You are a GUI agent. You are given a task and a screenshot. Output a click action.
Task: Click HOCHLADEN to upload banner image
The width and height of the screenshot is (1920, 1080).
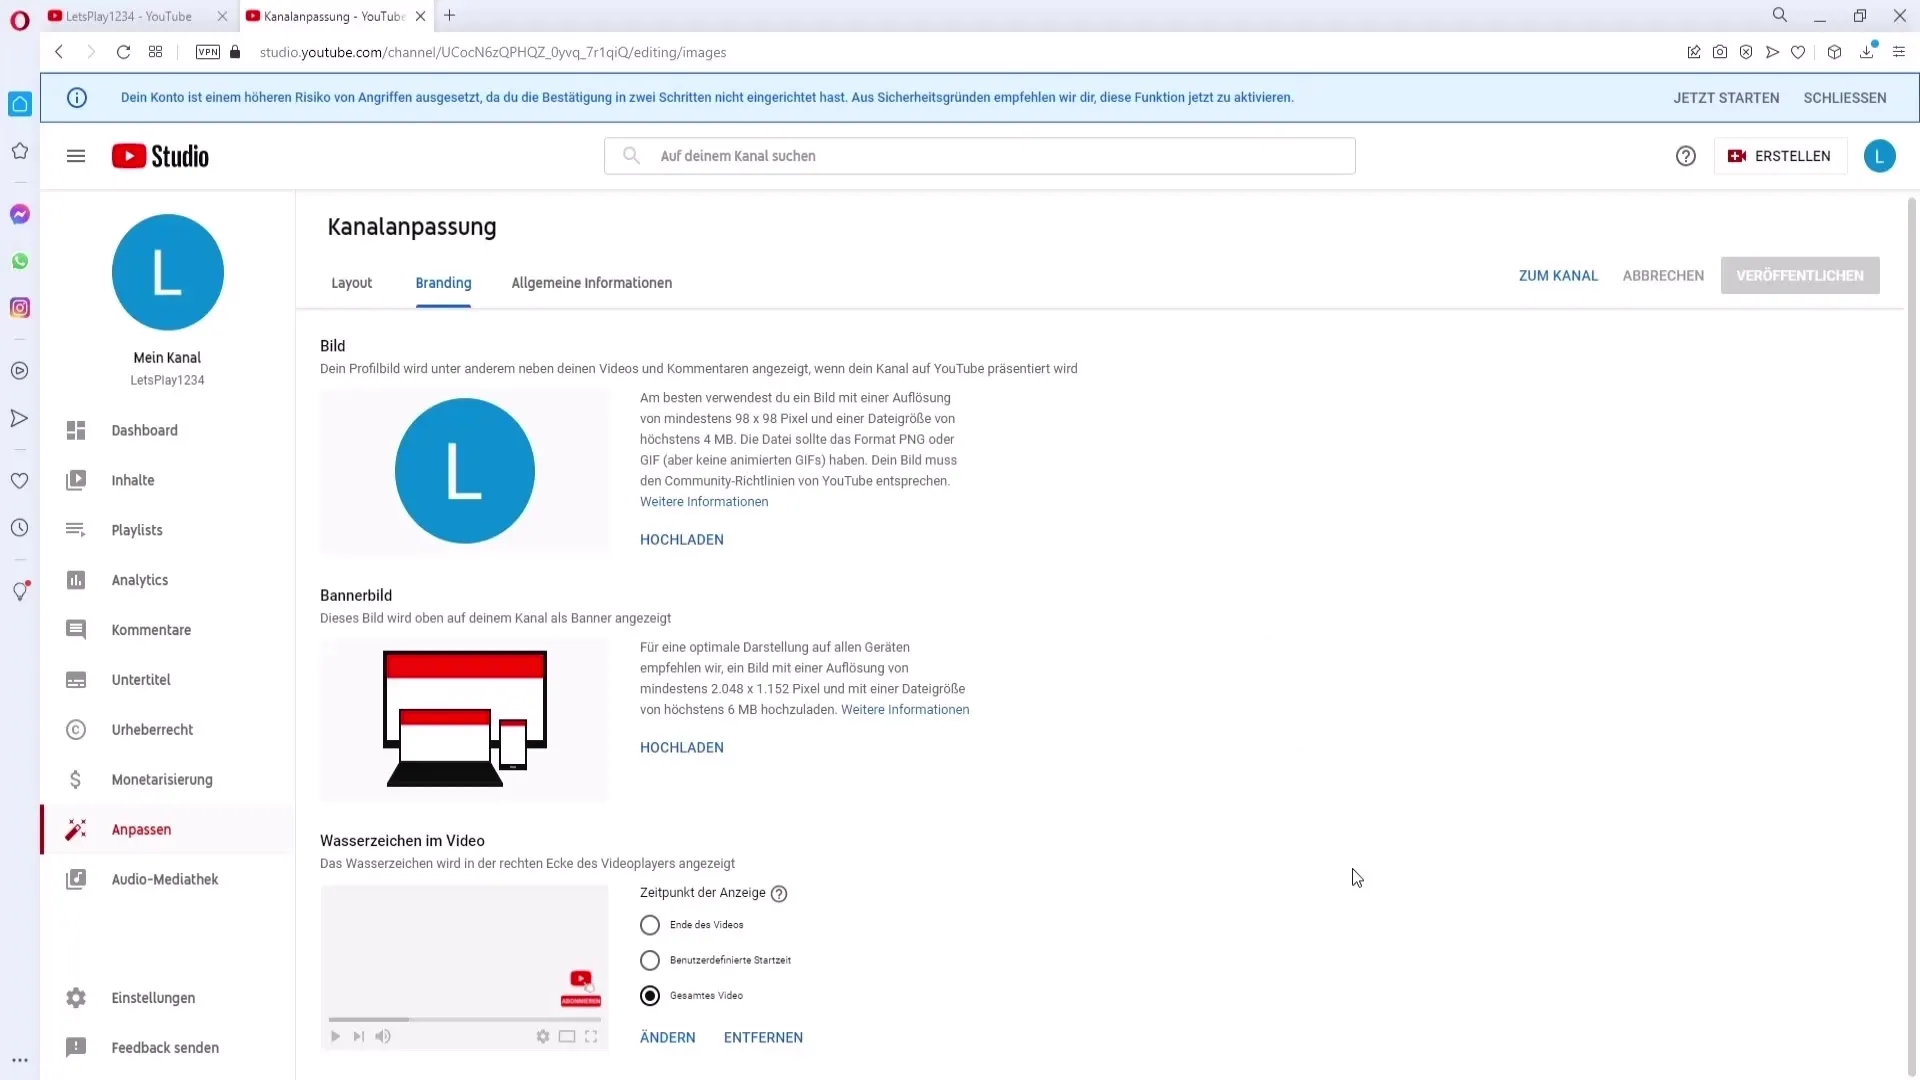[x=680, y=748]
